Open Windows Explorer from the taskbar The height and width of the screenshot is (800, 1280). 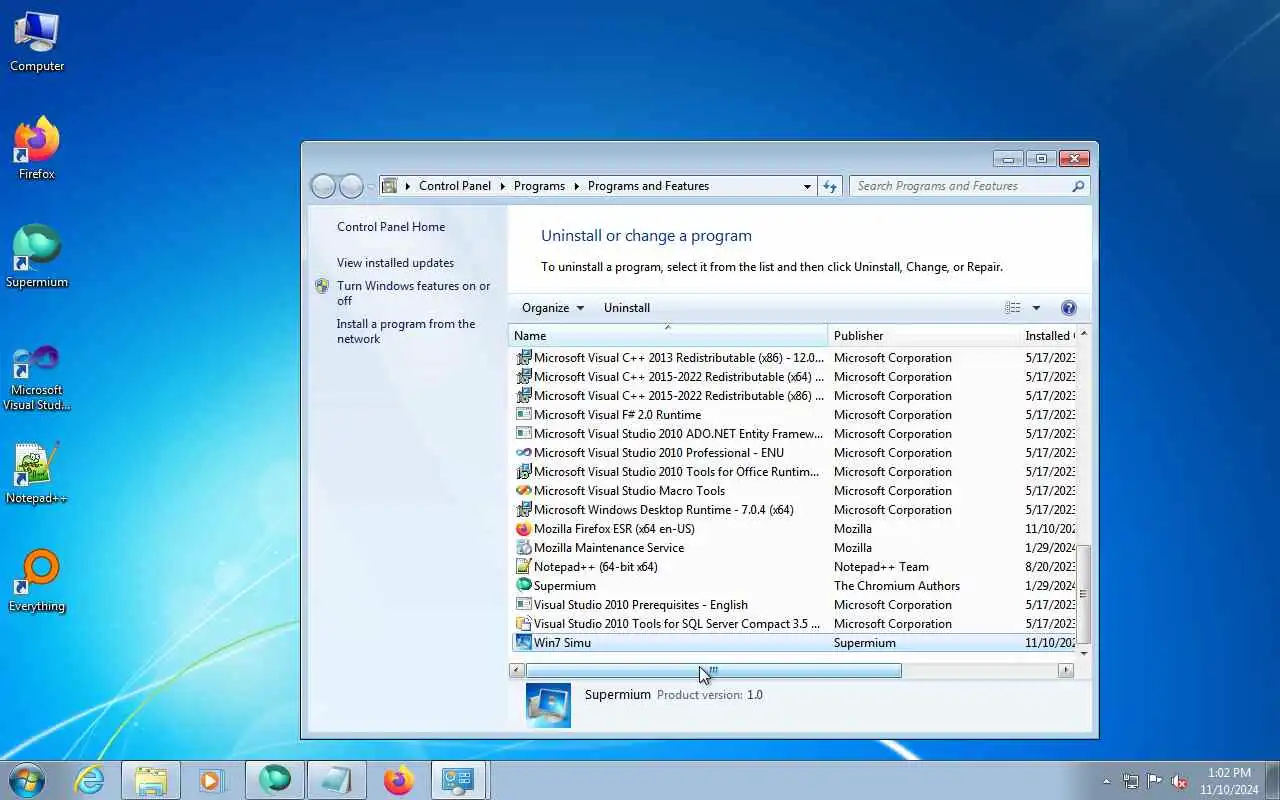coord(151,780)
